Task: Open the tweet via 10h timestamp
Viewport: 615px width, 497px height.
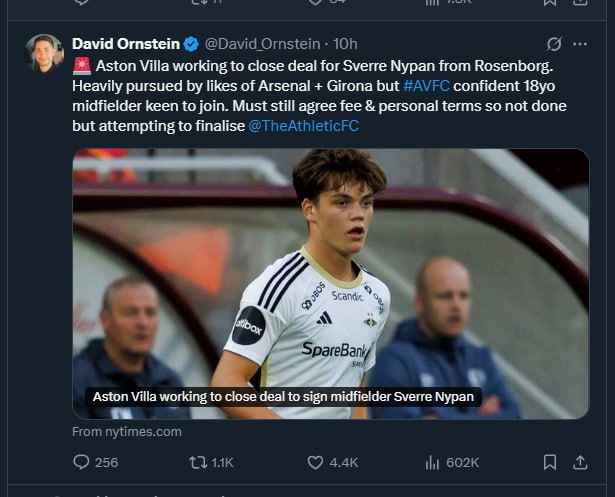Action: point(345,44)
